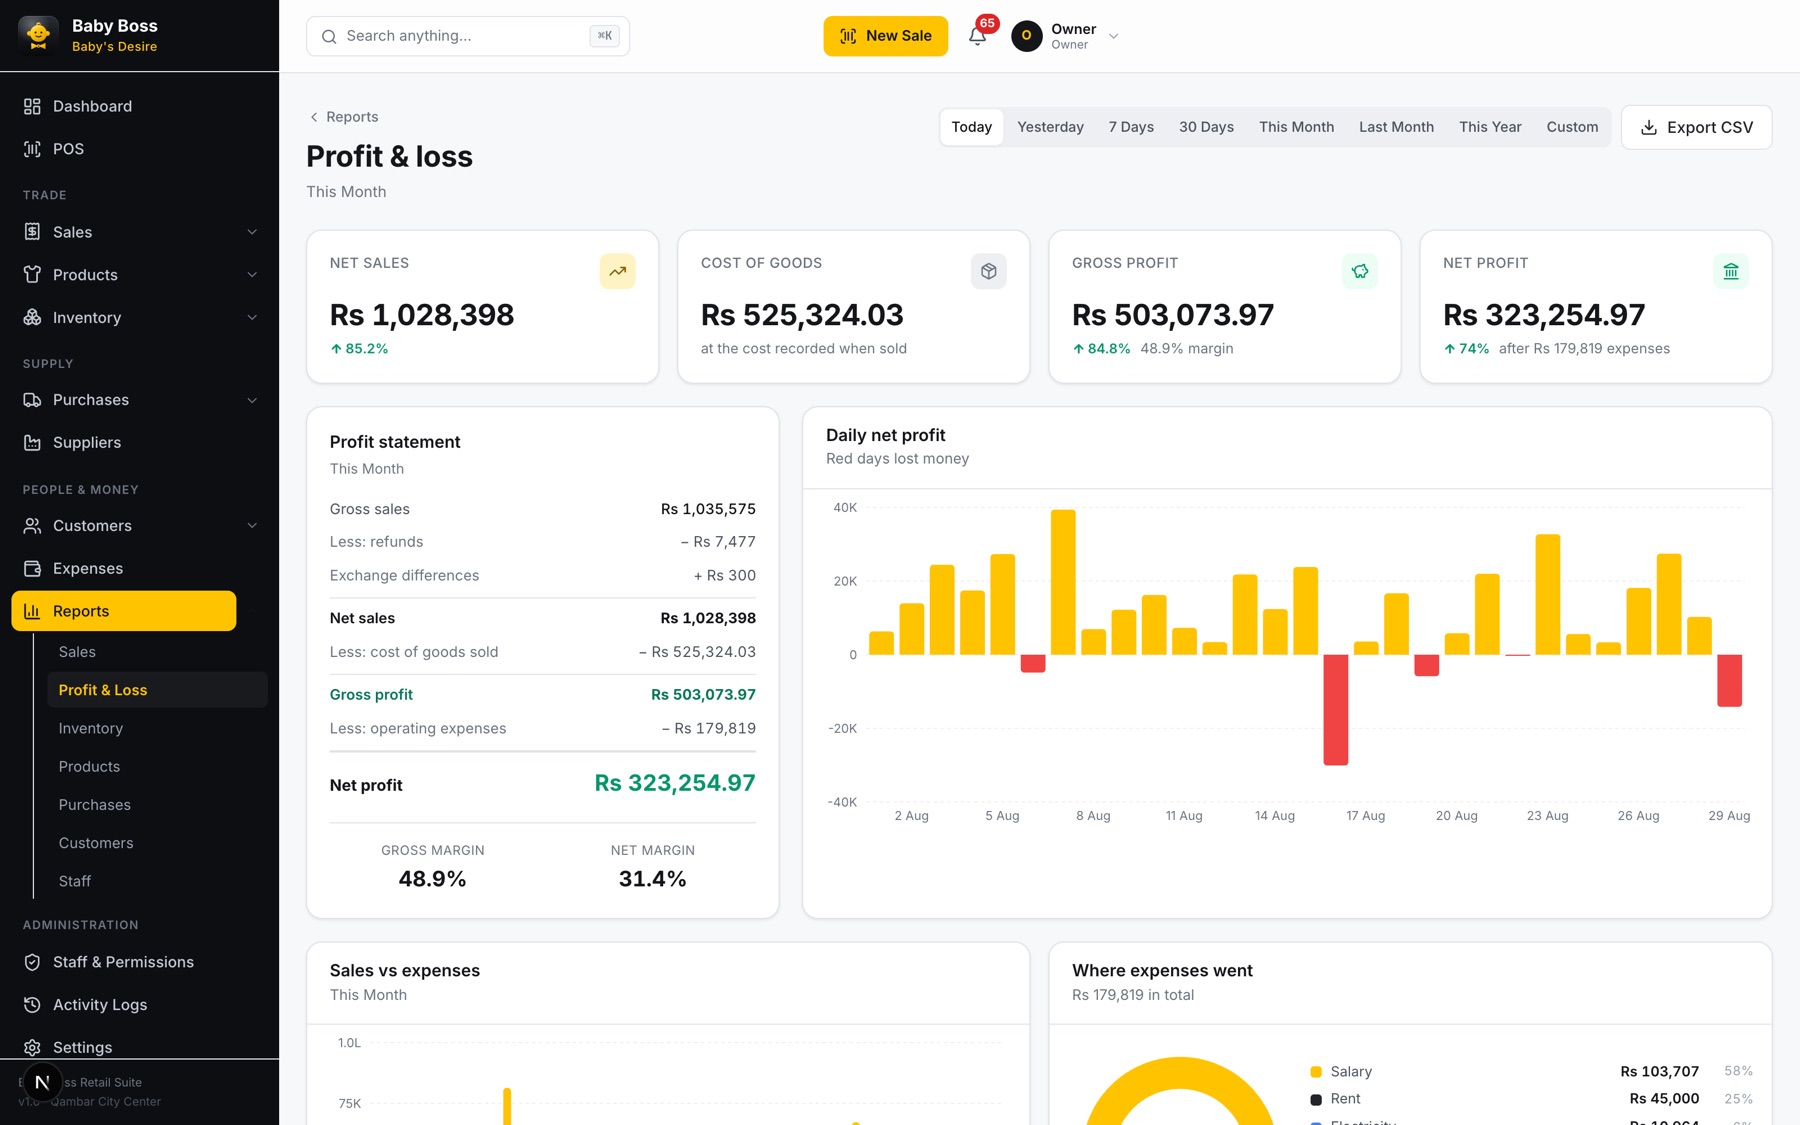Screen dimensions: 1800x1125
Task: Expand the Products sidebar menu chevron
Action: [x=252, y=275]
